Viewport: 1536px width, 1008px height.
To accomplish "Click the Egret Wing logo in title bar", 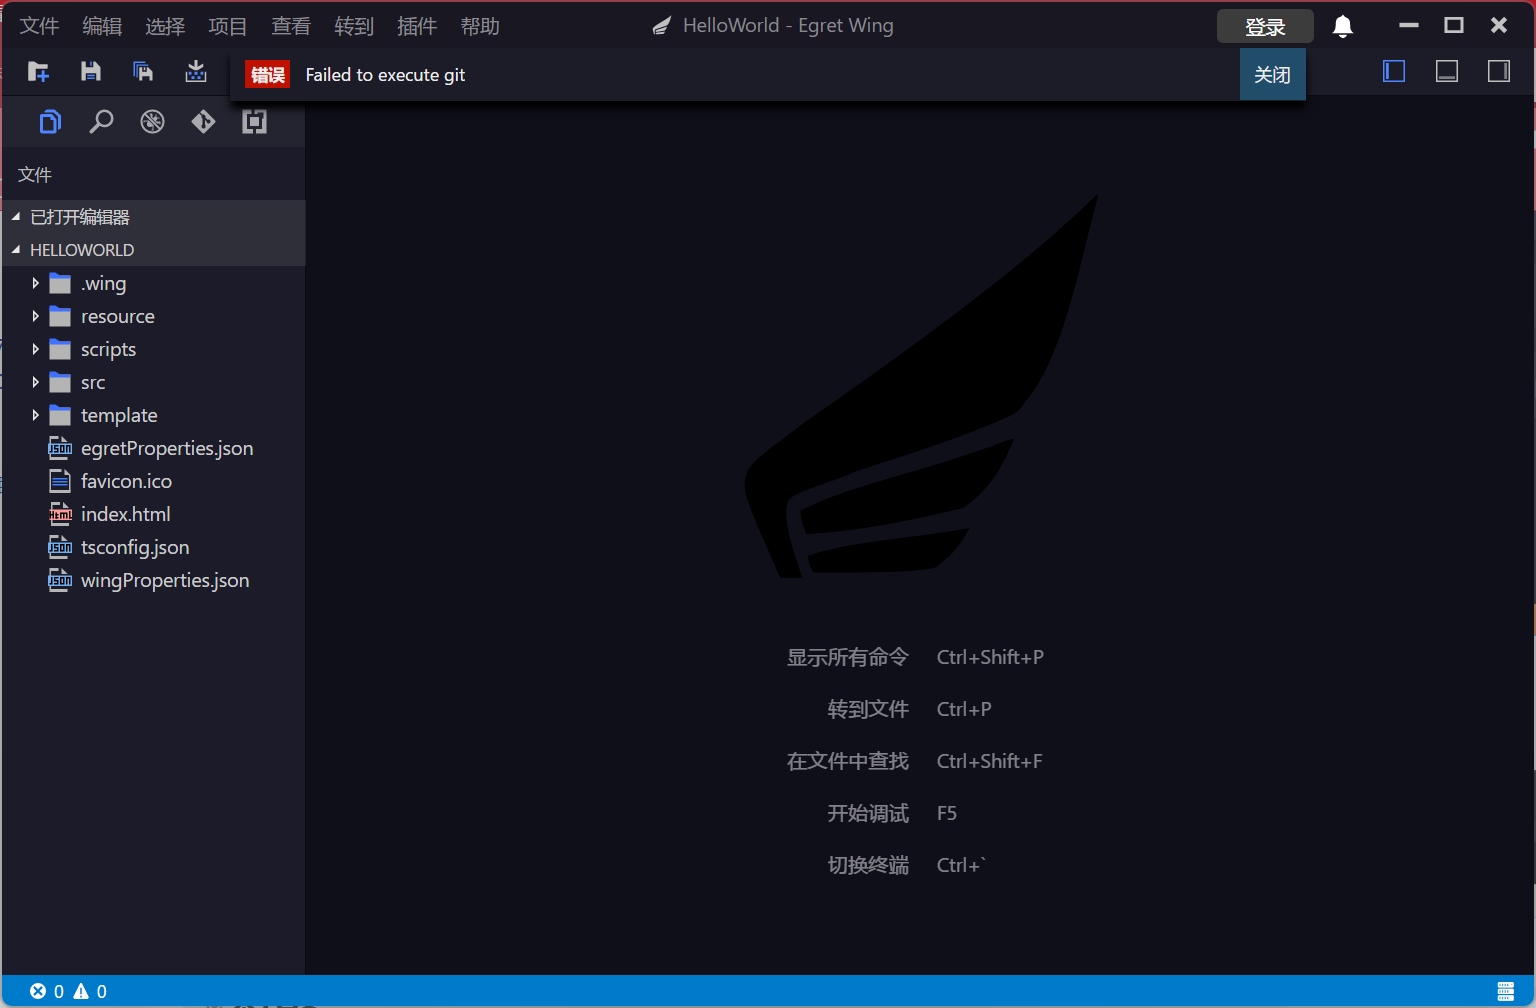I will coord(661,26).
